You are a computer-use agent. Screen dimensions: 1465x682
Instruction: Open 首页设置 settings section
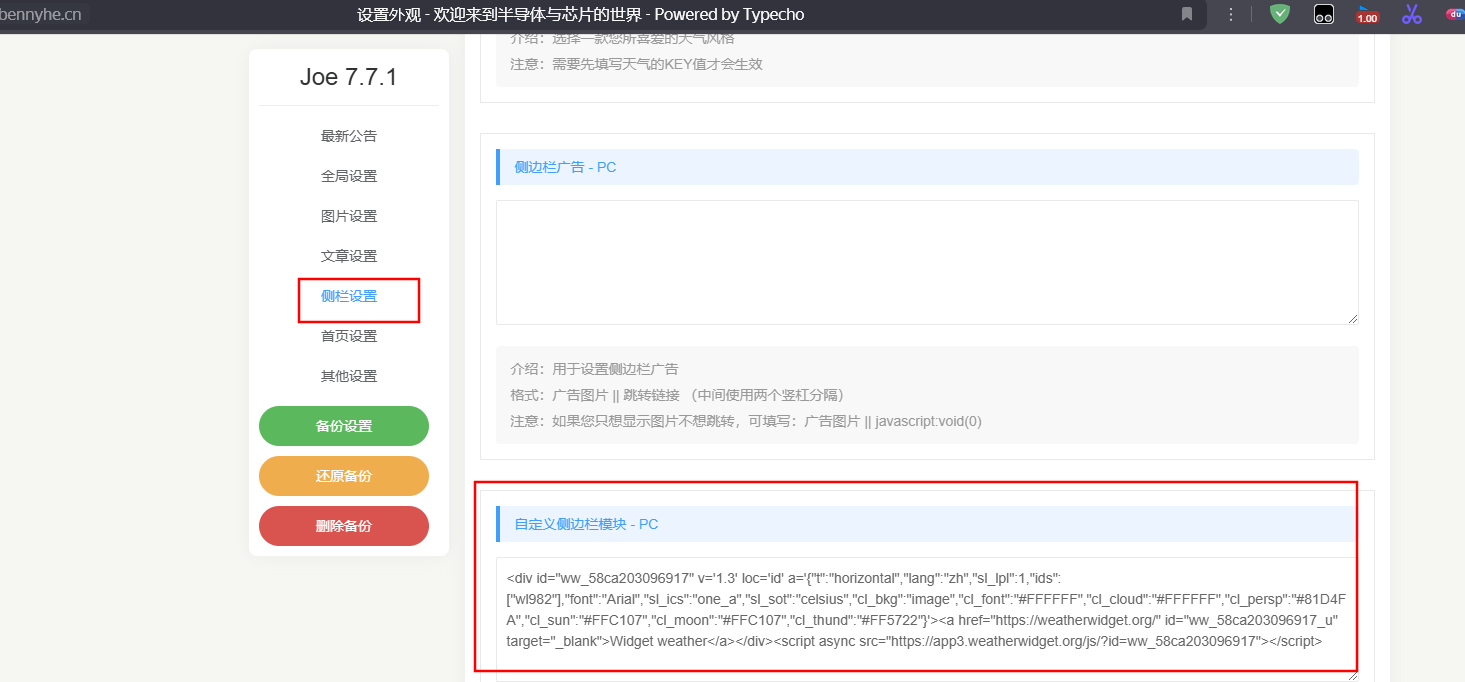tap(349, 336)
